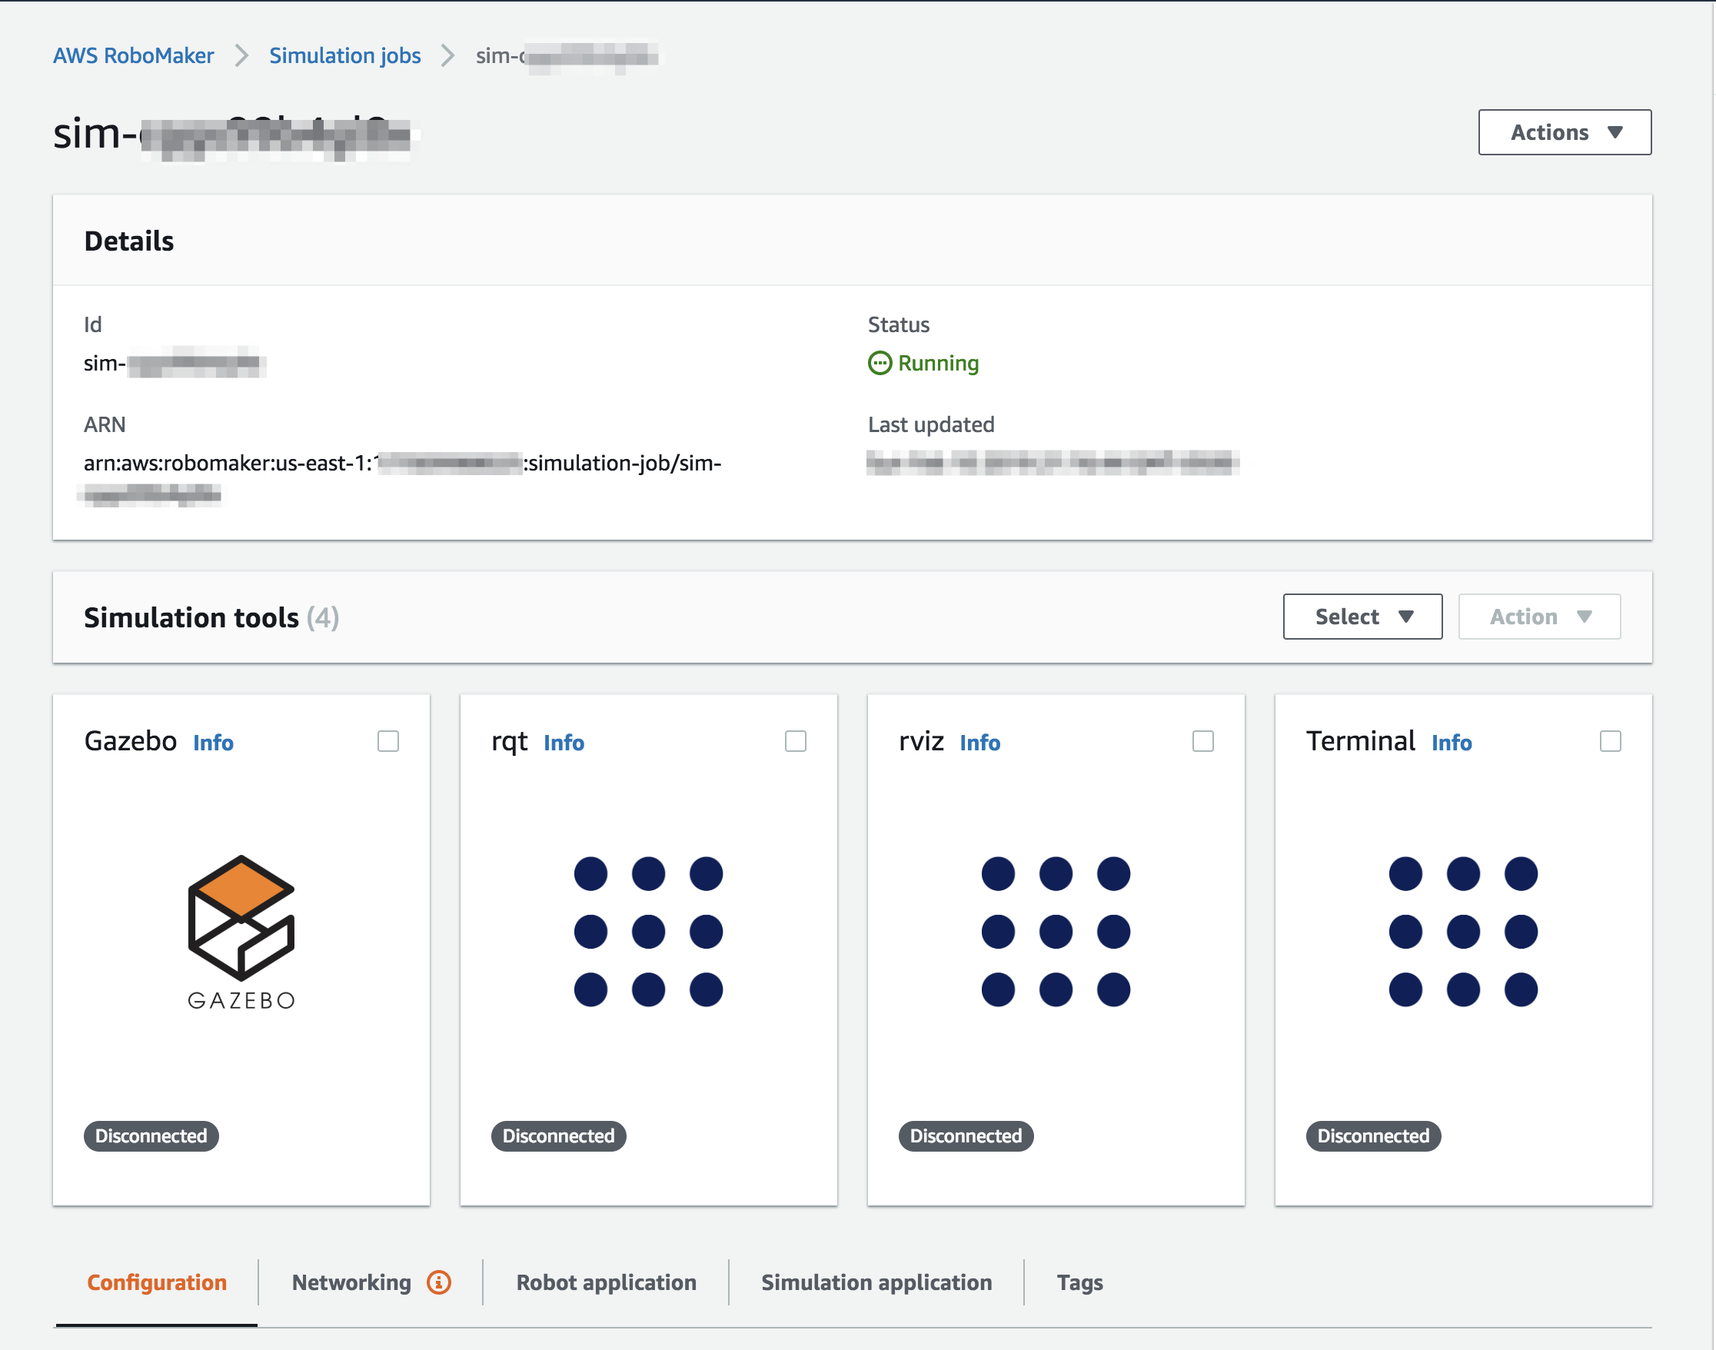1716x1350 pixels.
Task: Select the Terminal tool checkbox
Action: pyautogui.click(x=1610, y=741)
